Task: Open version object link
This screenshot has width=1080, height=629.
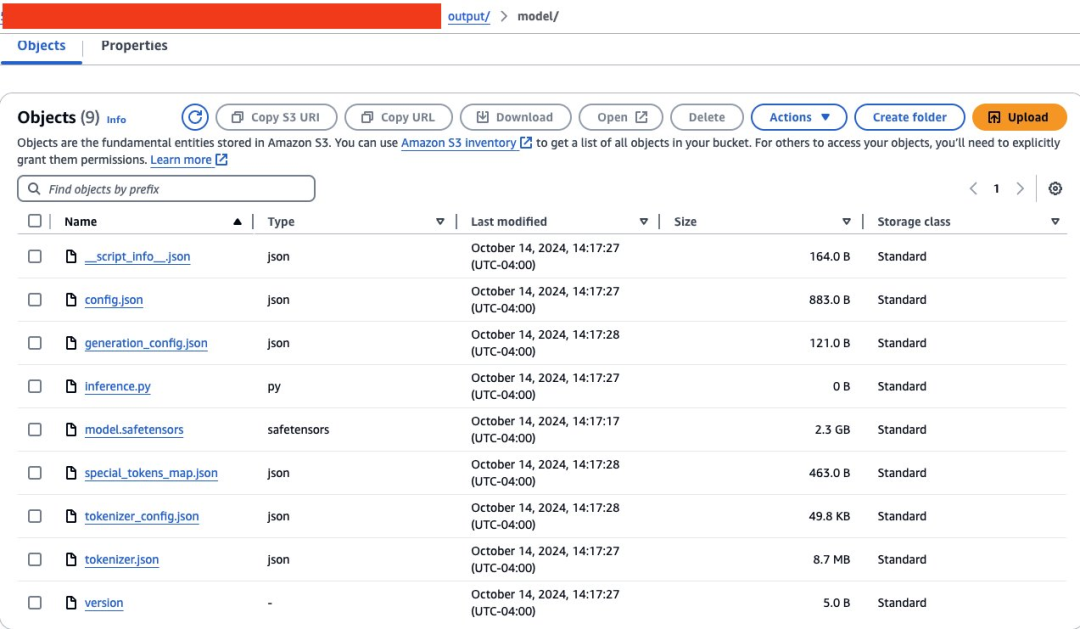Action: point(104,603)
